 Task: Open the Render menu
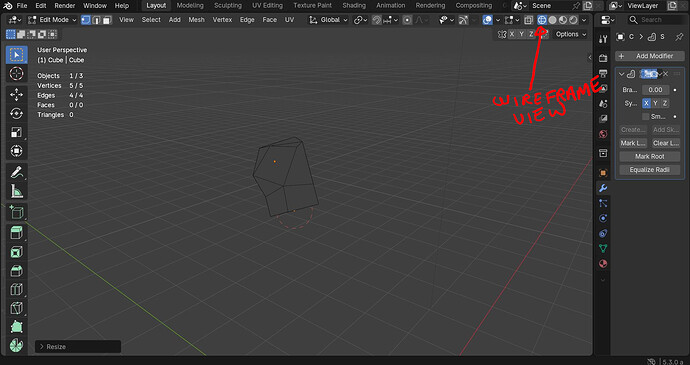[x=65, y=6]
